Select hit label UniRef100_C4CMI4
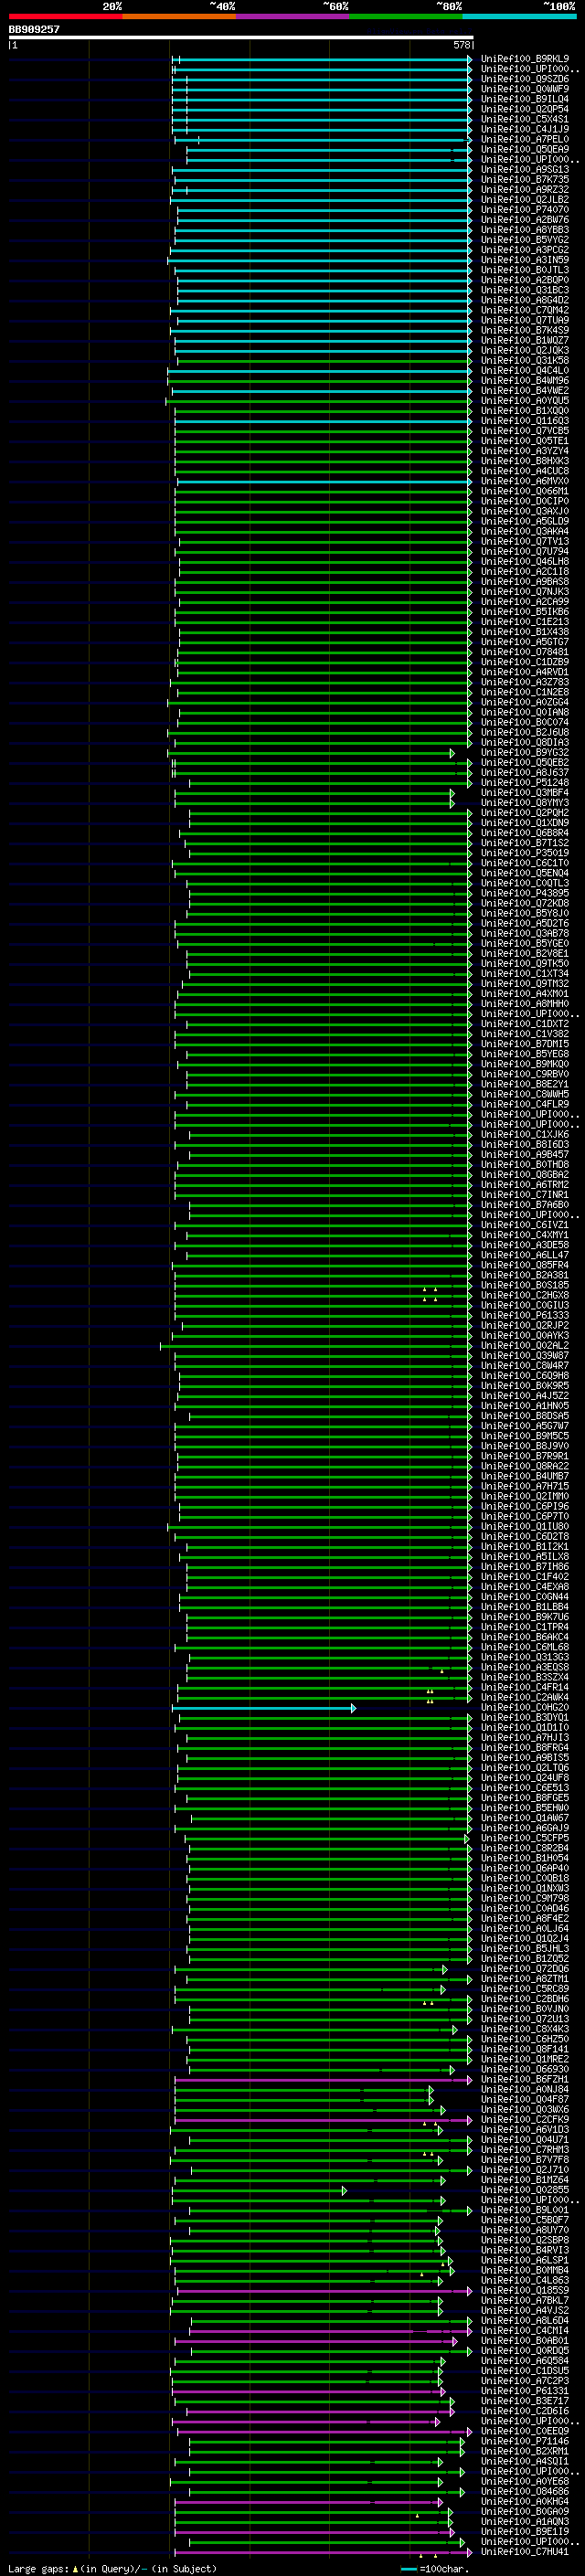This screenshot has height=2576, width=585. (x=525, y=2330)
